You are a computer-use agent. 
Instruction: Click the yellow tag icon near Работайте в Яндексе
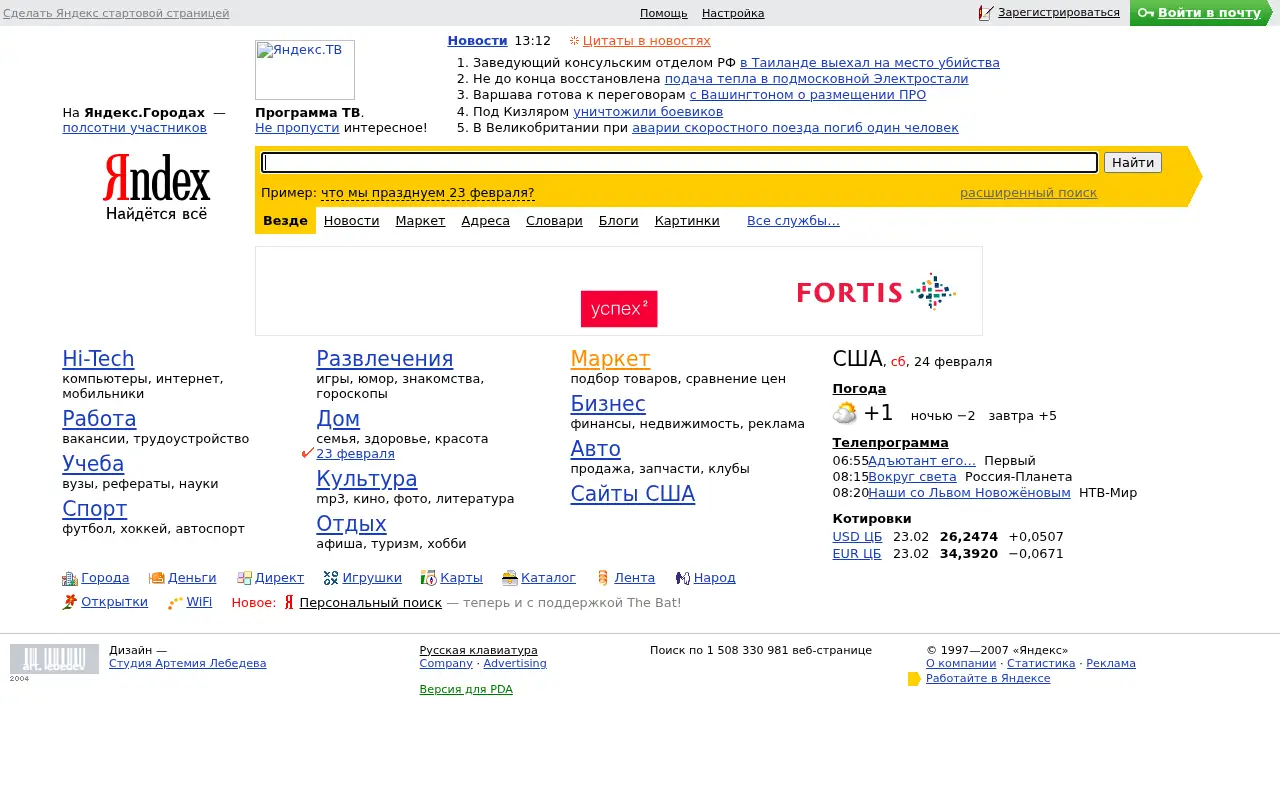[x=914, y=679]
